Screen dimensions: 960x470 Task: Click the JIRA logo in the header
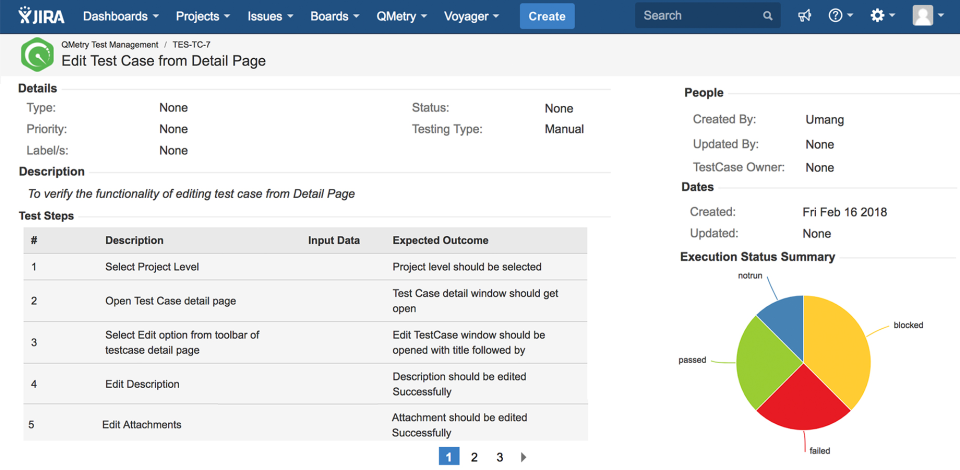point(40,16)
